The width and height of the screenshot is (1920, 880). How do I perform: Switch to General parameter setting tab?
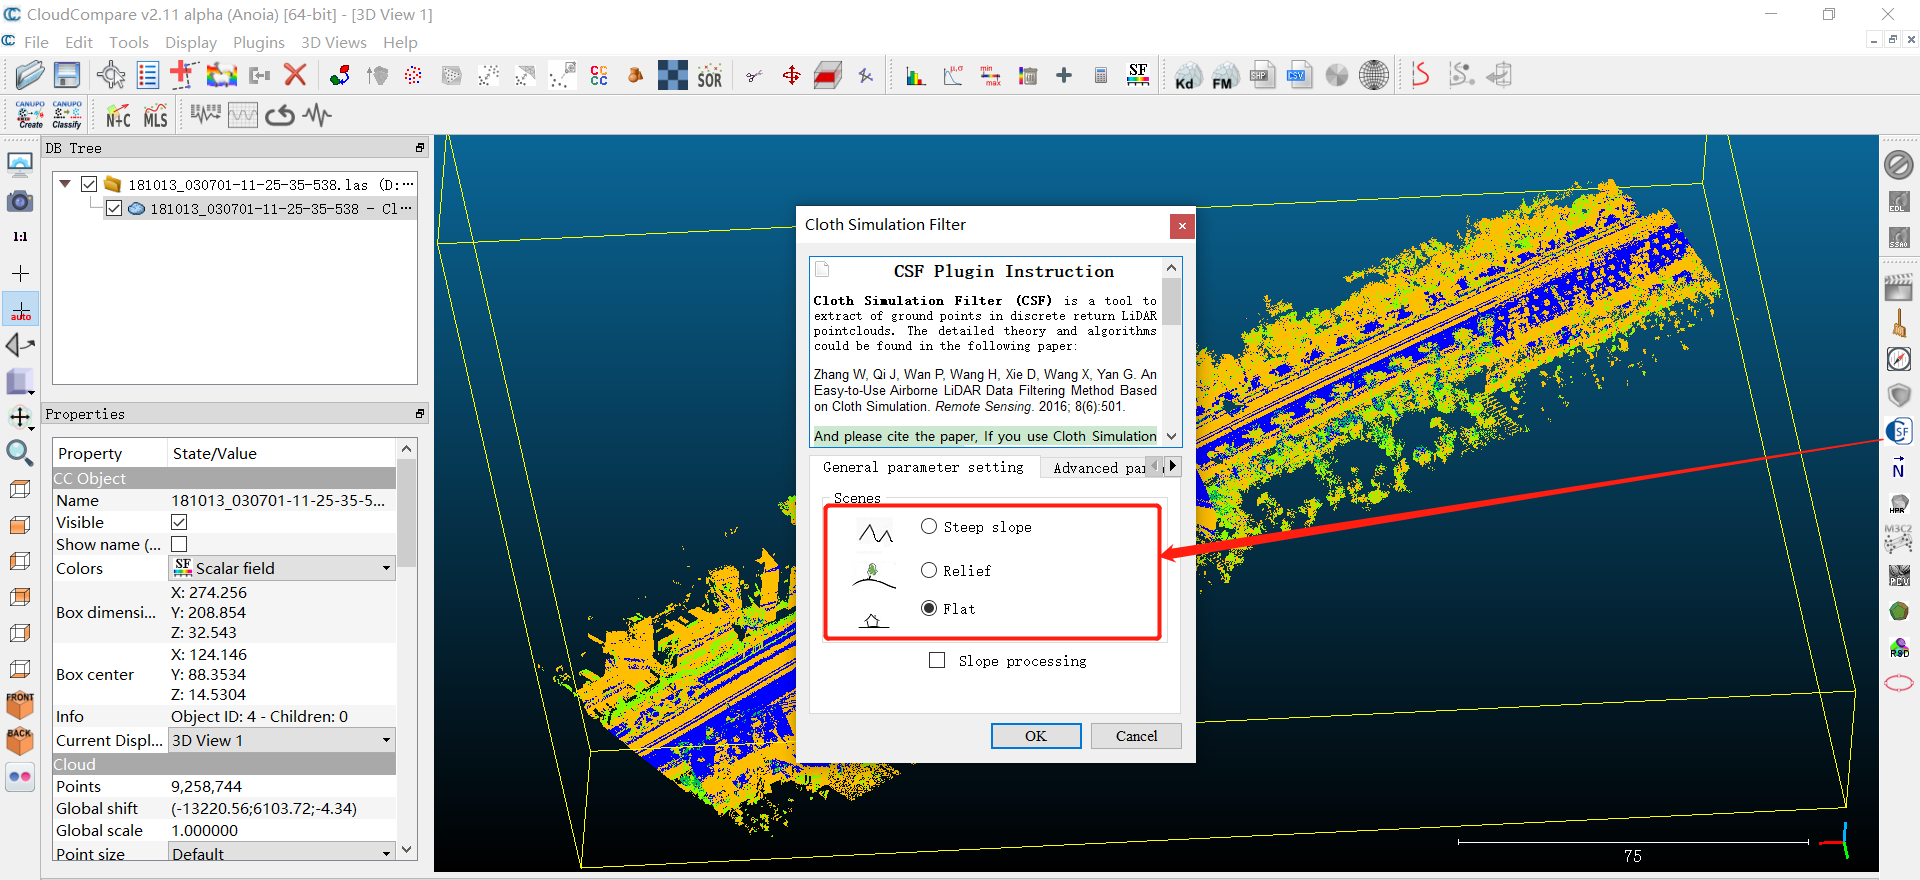pyautogui.click(x=923, y=467)
